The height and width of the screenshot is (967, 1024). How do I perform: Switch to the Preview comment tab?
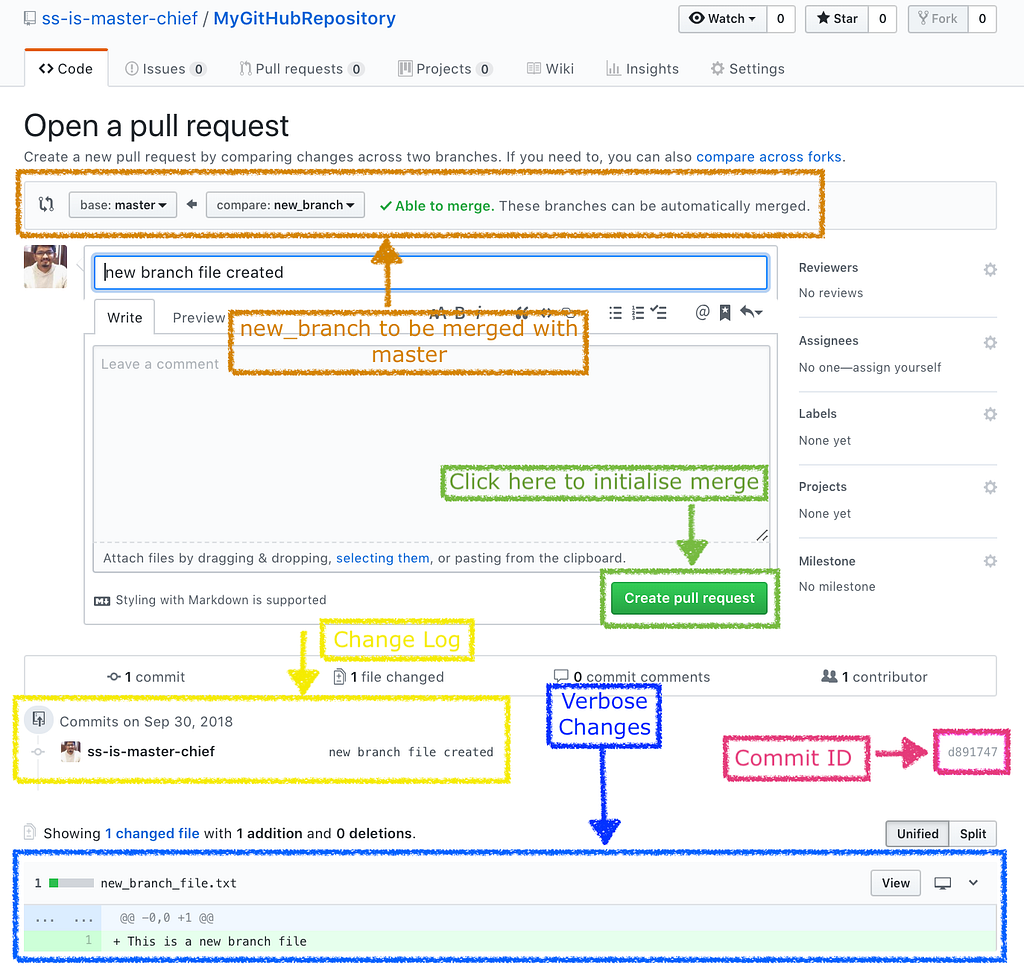199,317
